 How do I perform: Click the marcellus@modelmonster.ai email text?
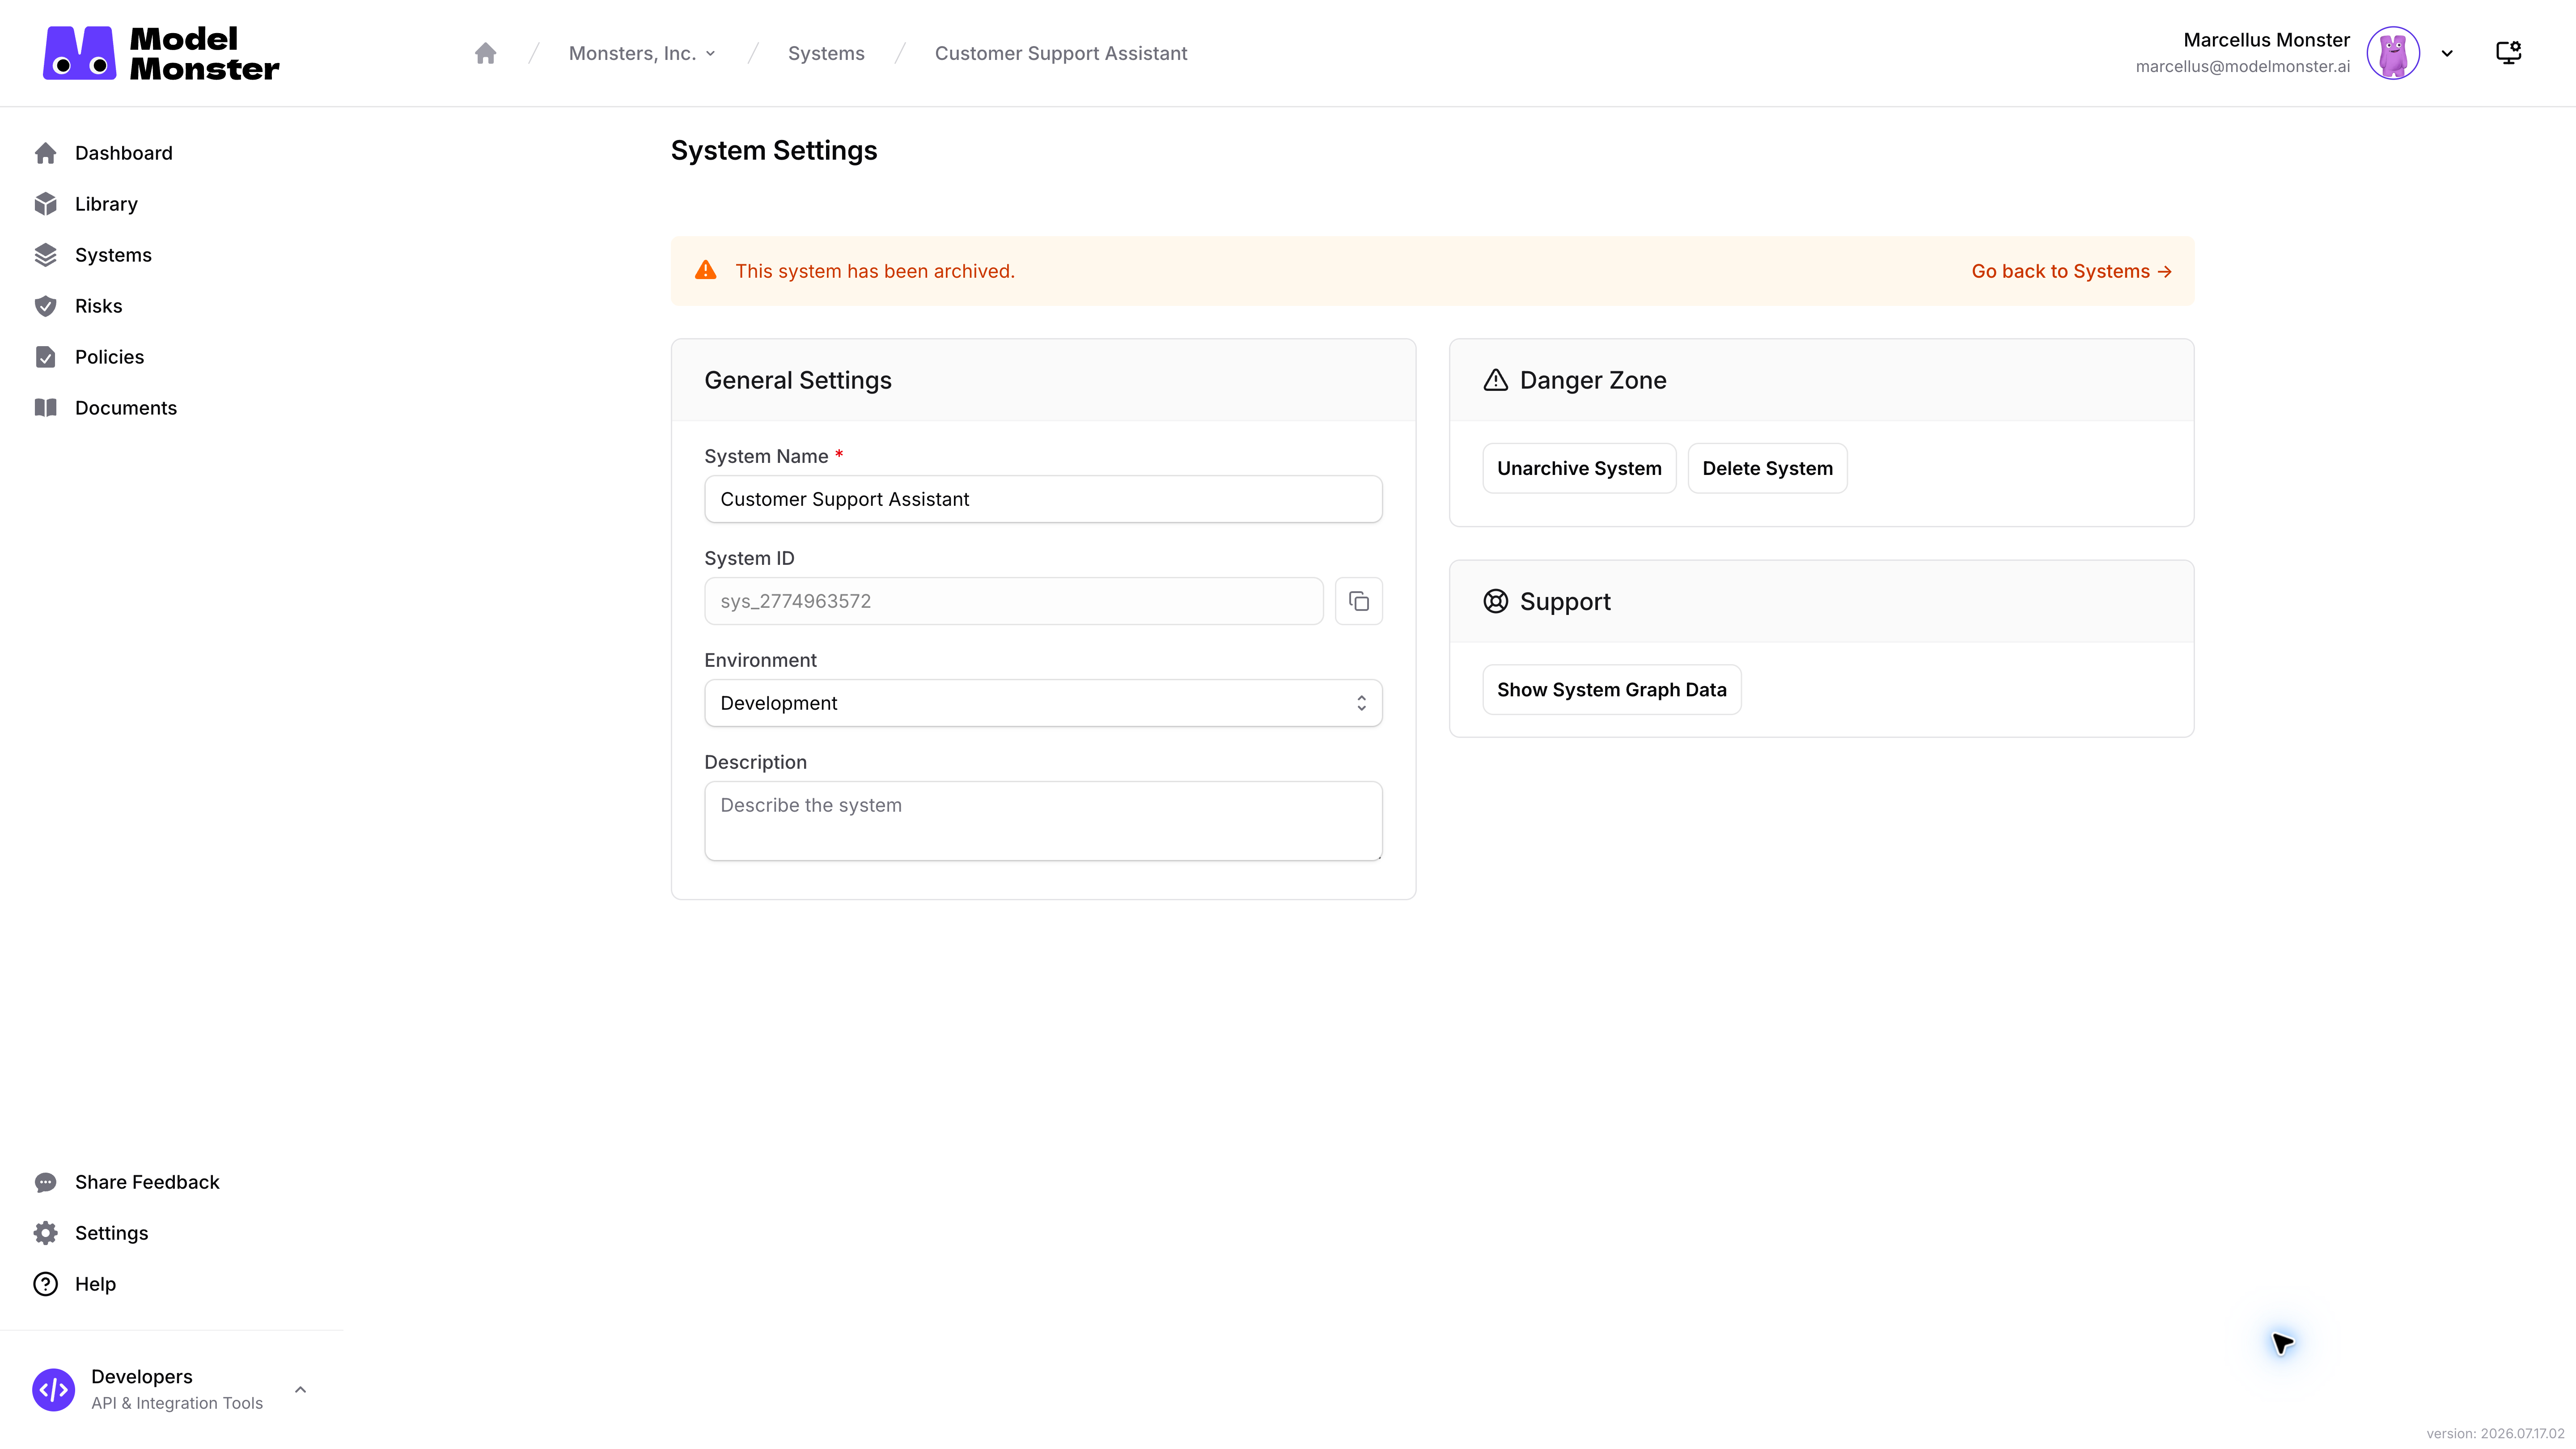pyautogui.click(x=2242, y=67)
